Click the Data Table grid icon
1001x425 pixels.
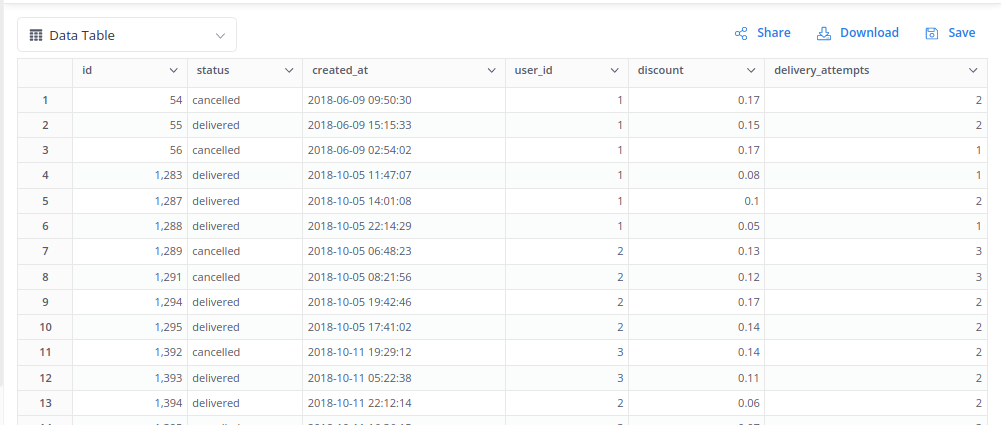(x=36, y=35)
